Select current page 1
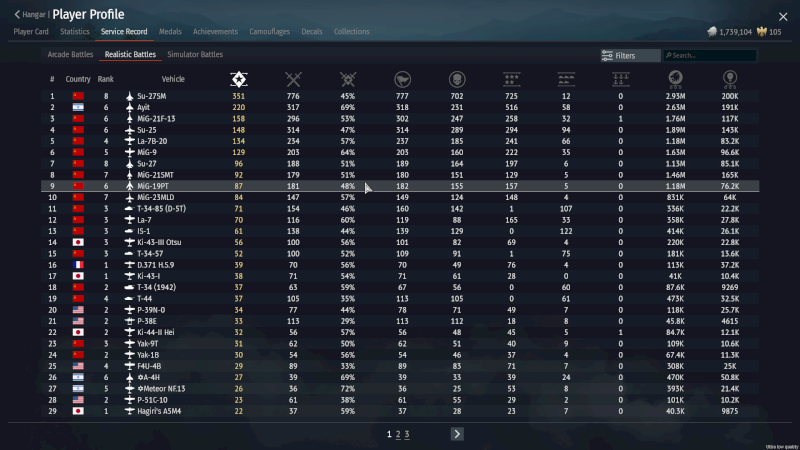This screenshot has height=450, width=800. 389,434
